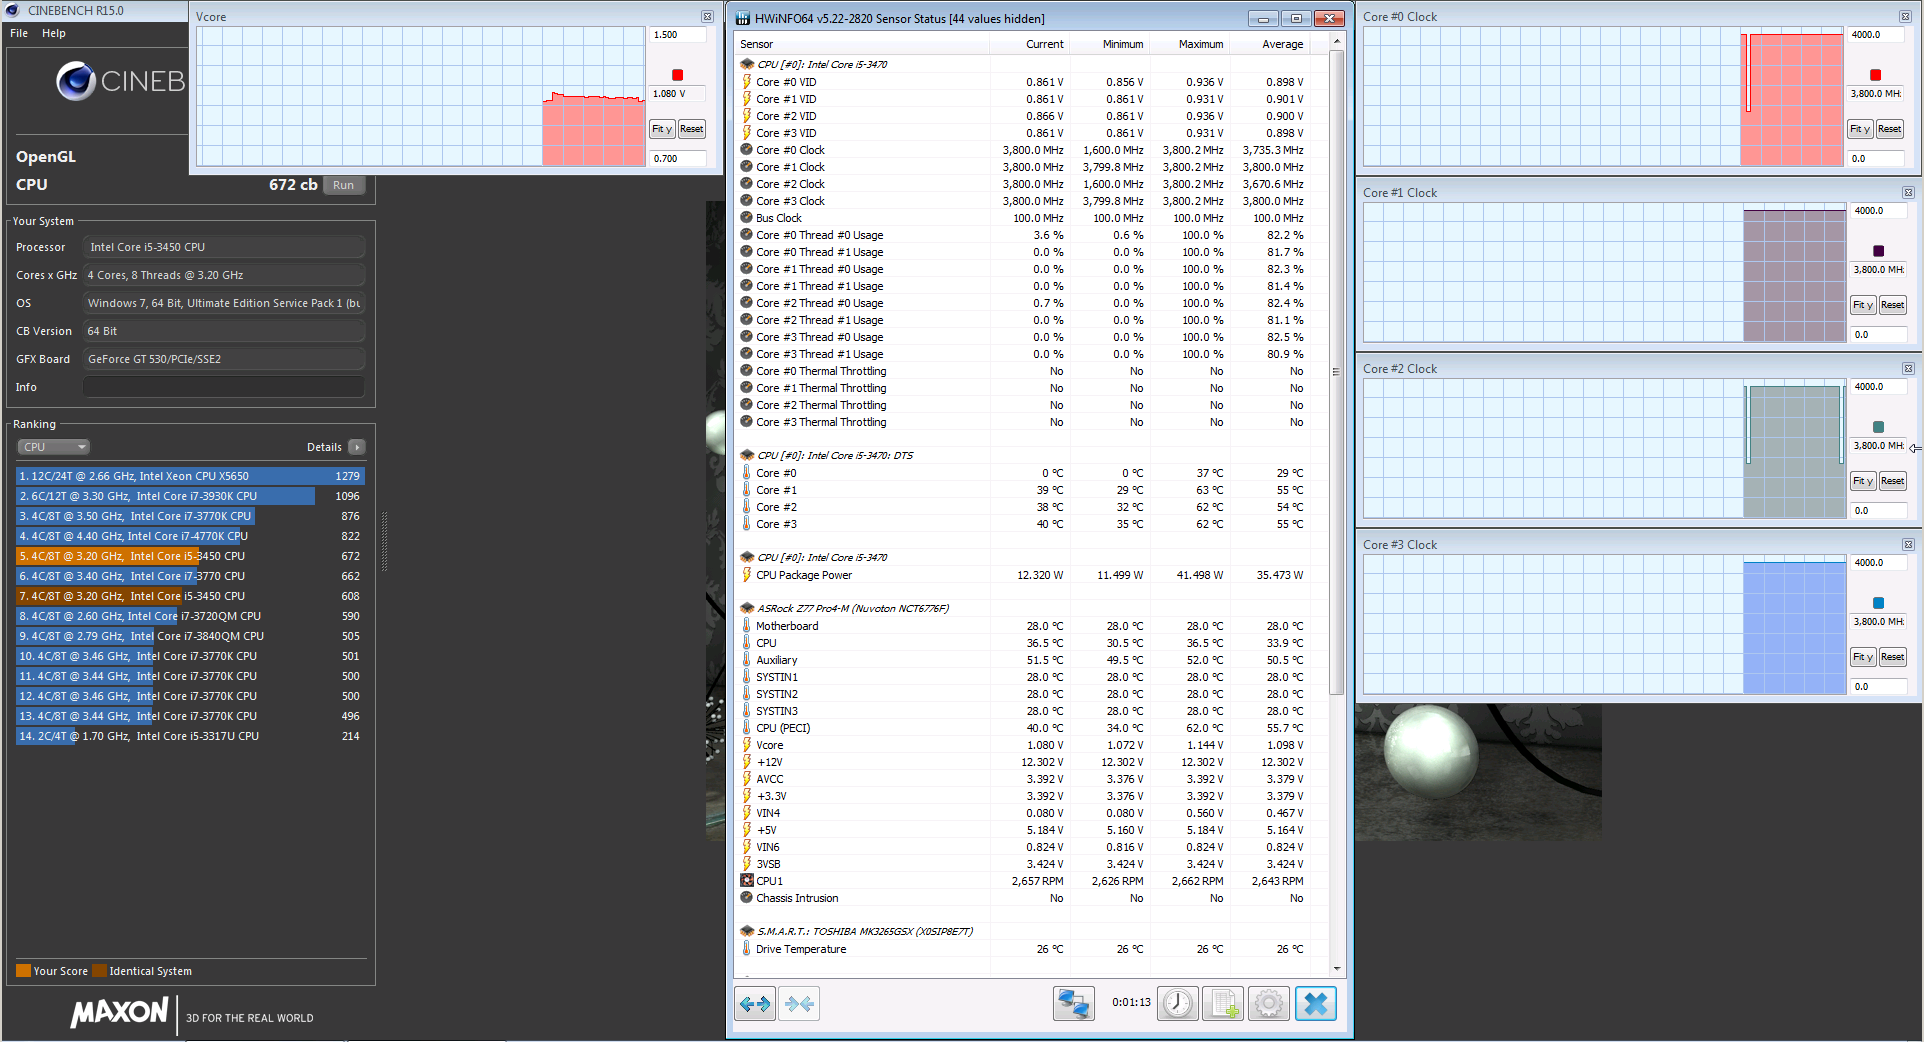Click the lightning icon beside the Vcore sensor
This screenshot has height=1042, width=1924.
(x=746, y=745)
